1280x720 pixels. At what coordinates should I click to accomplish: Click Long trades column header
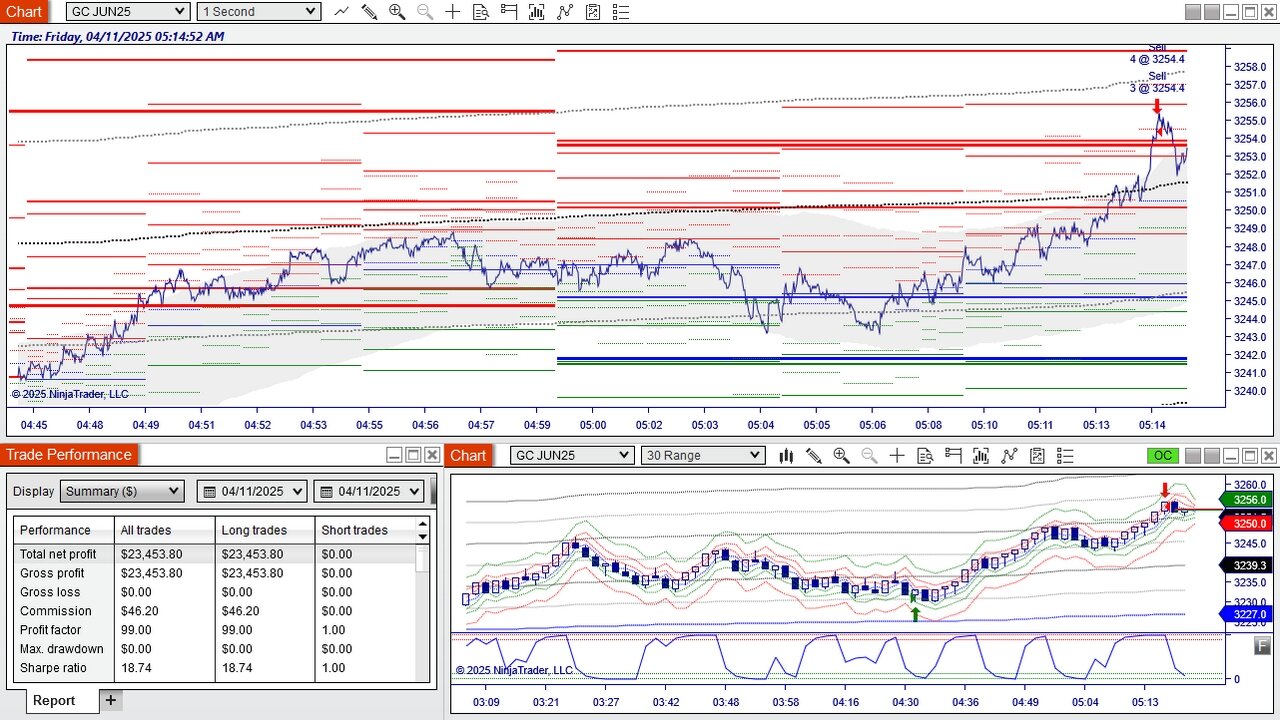(265, 530)
